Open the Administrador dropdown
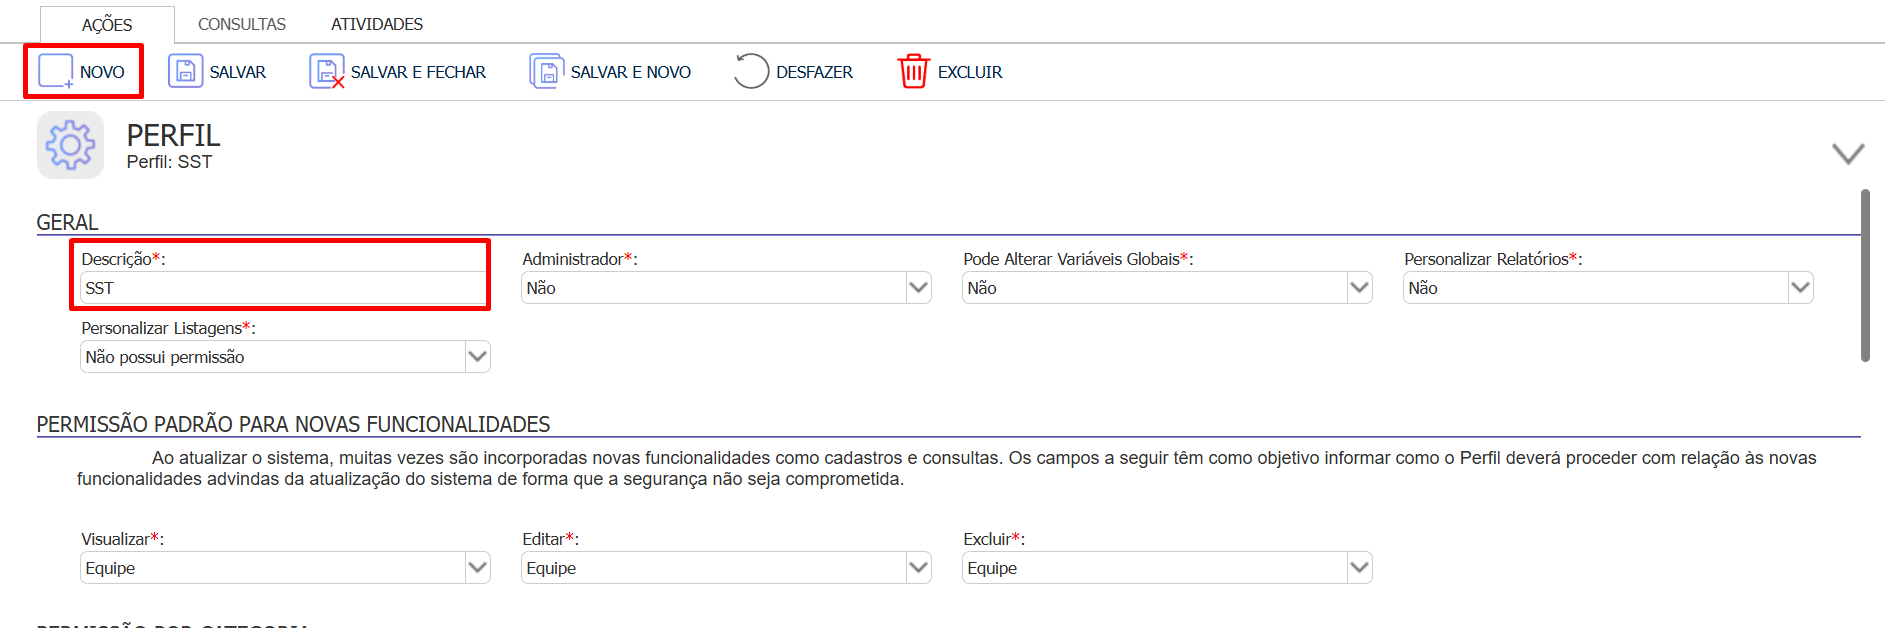1885x628 pixels. [726, 288]
